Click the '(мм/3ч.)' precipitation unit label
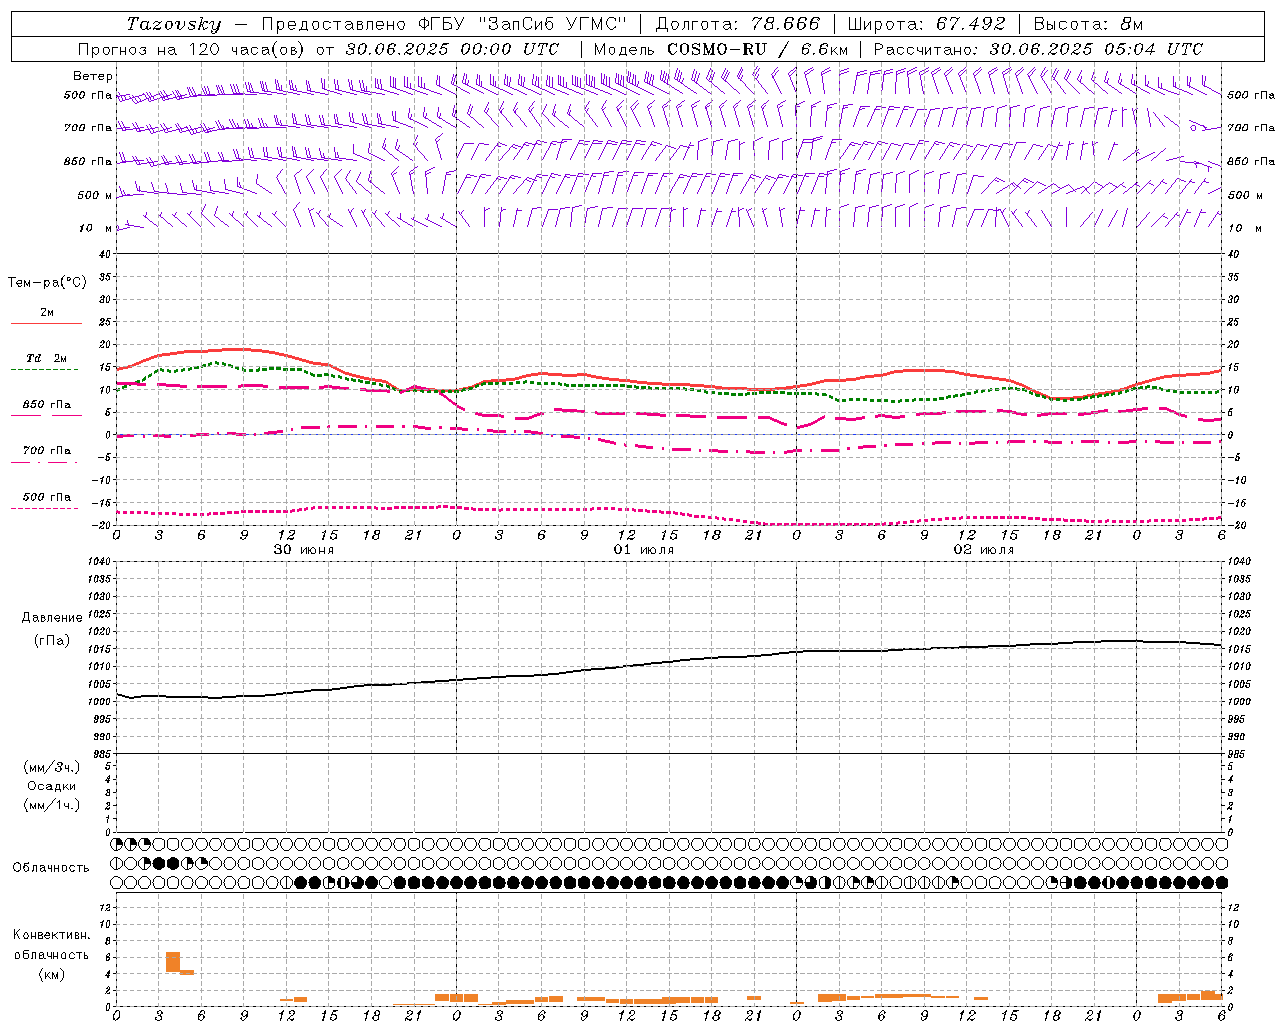 click(x=52, y=767)
